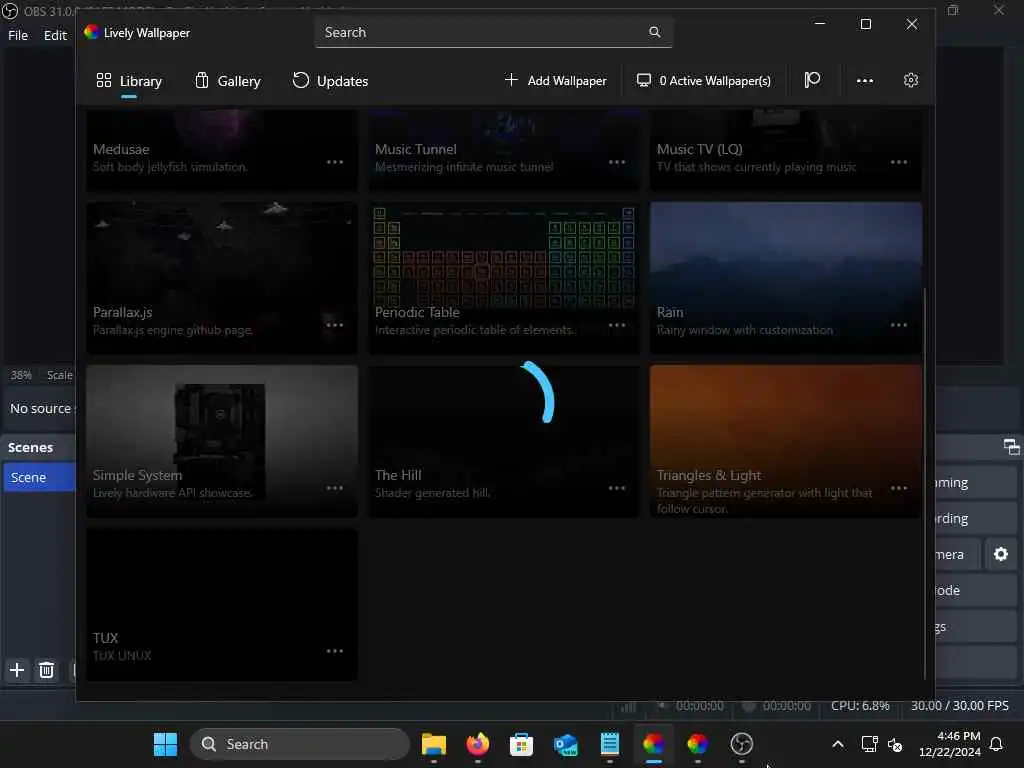Launch Firefox from the taskbar
Image resolution: width=1024 pixels, height=768 pixels.
coord(477,744)
